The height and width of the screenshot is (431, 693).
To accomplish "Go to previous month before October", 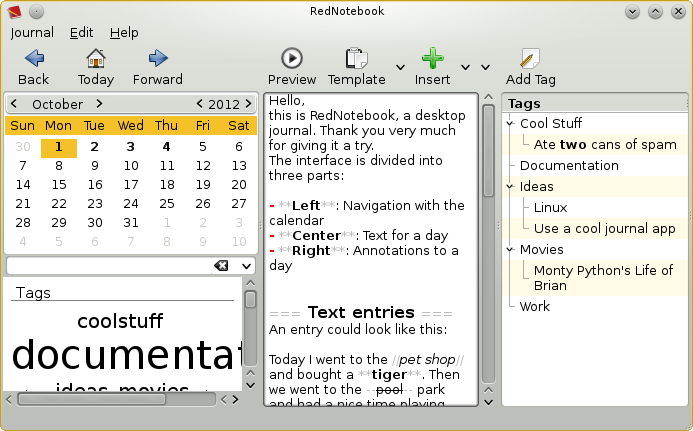I will click(14, 104).
